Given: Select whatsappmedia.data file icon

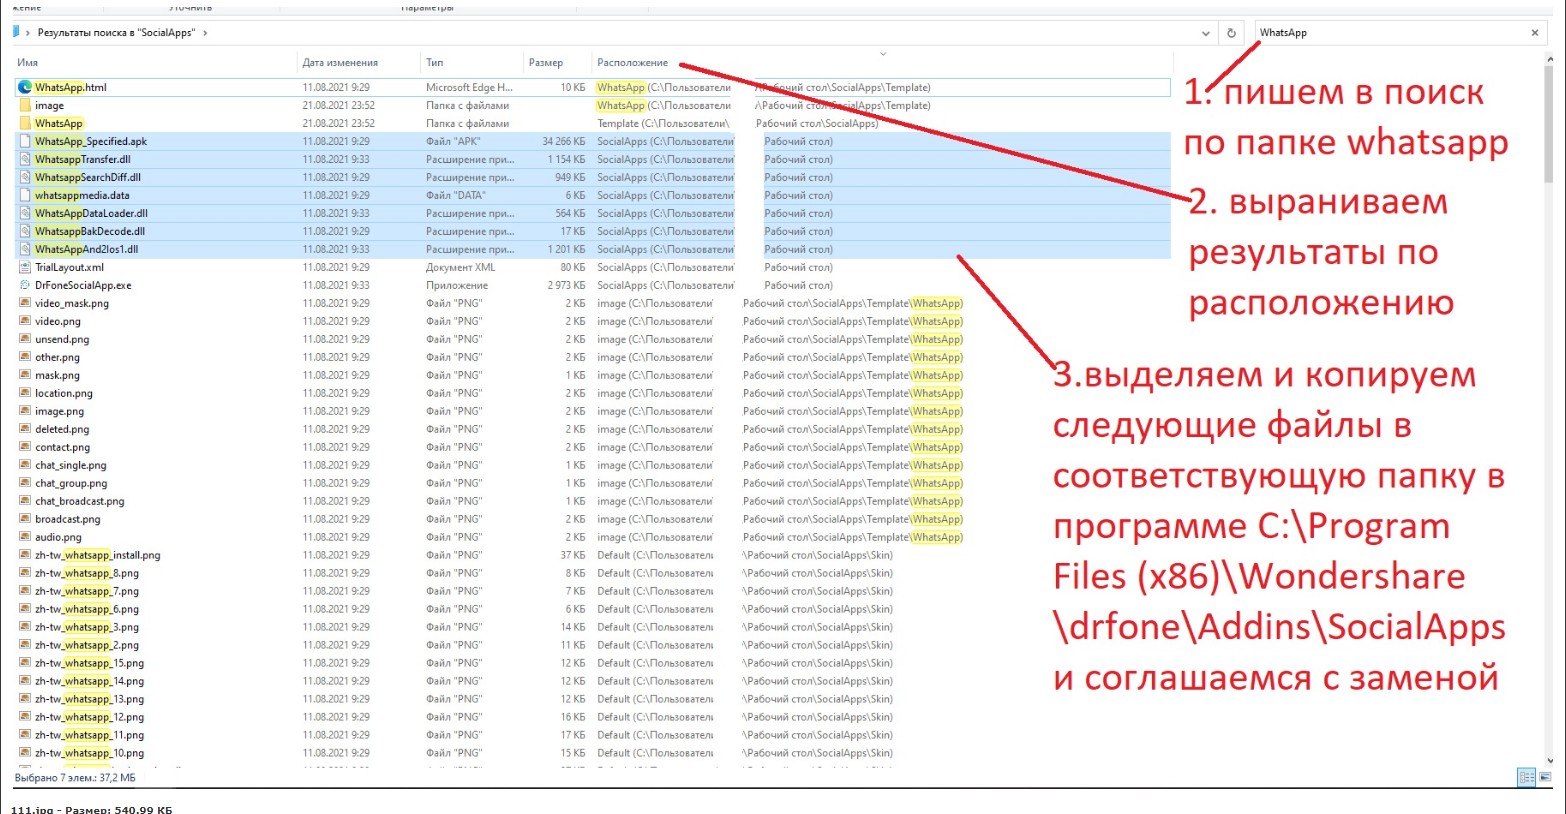Looking at the screenshot, I should click(25, 195).
